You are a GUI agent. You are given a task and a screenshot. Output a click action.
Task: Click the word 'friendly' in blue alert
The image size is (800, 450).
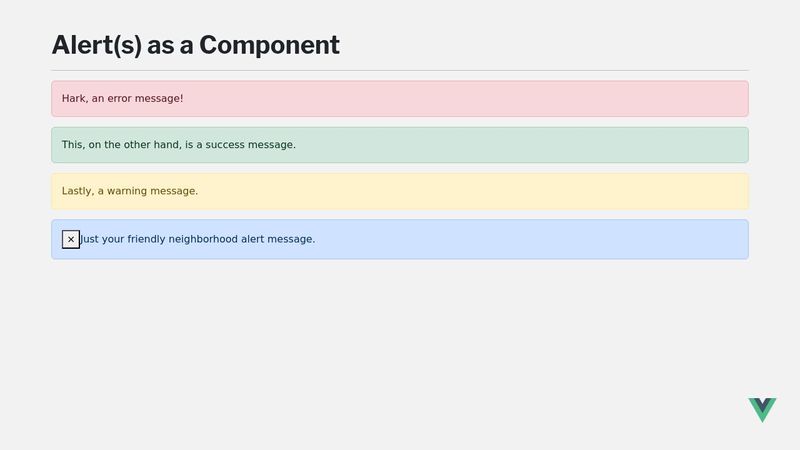tap(146, 239)
